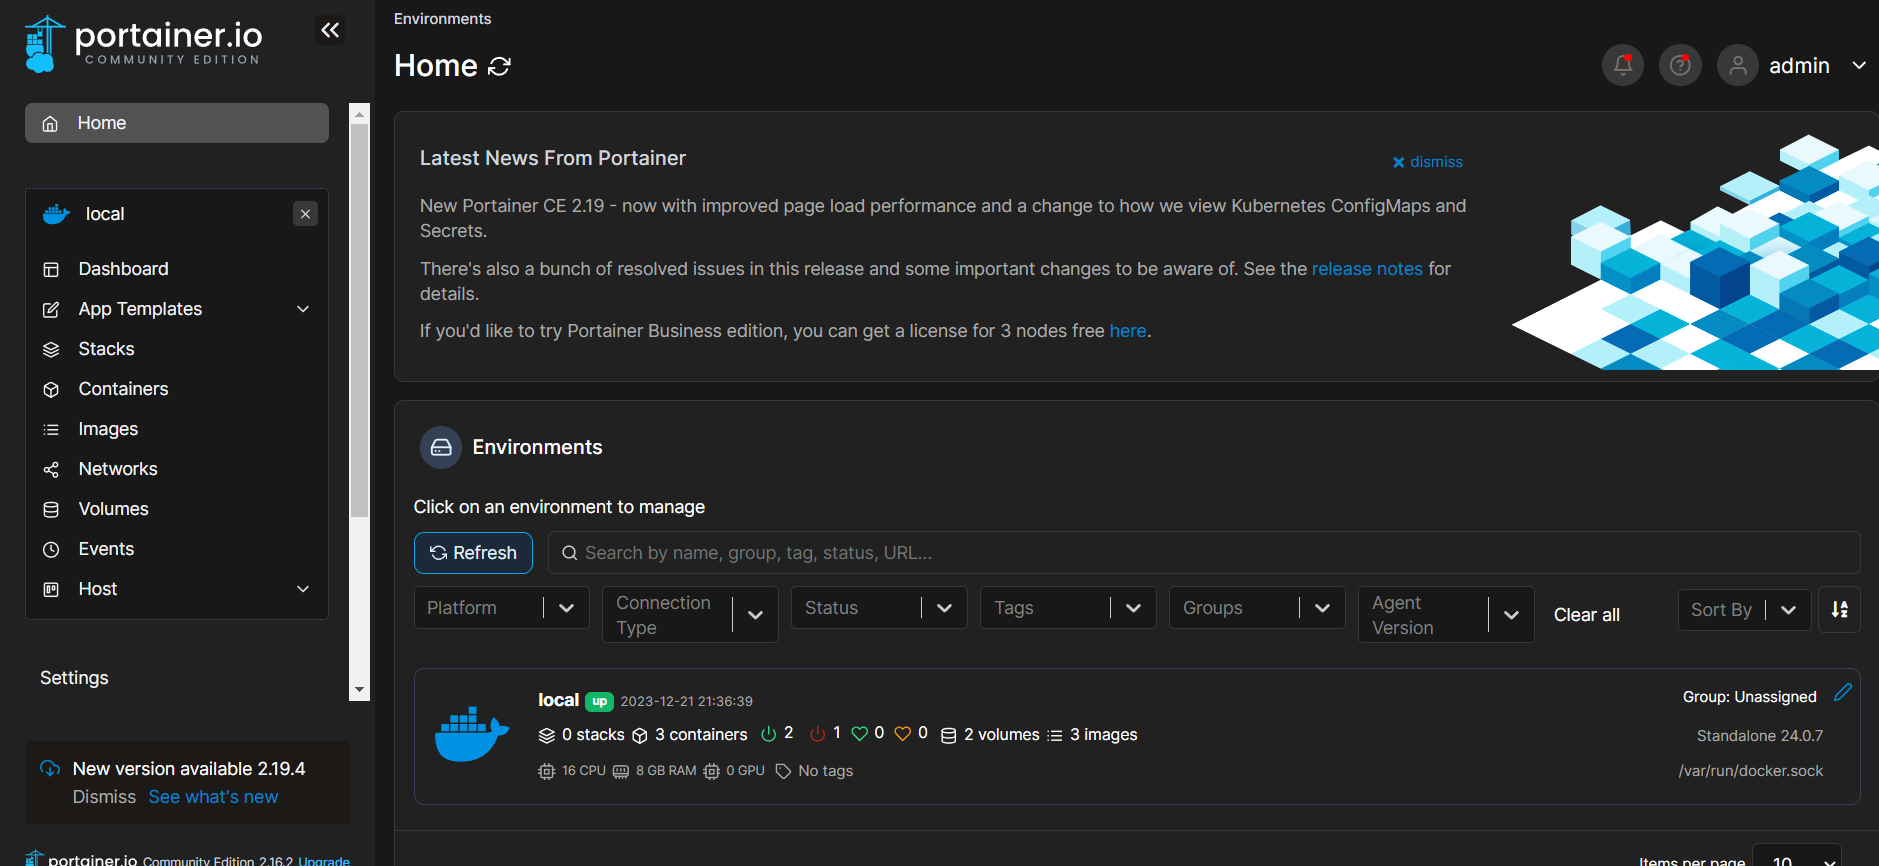Open the admin user menu
The height and width of the screenshot is (866, 1879).
pyautogui.click(x=1796, y=66)
